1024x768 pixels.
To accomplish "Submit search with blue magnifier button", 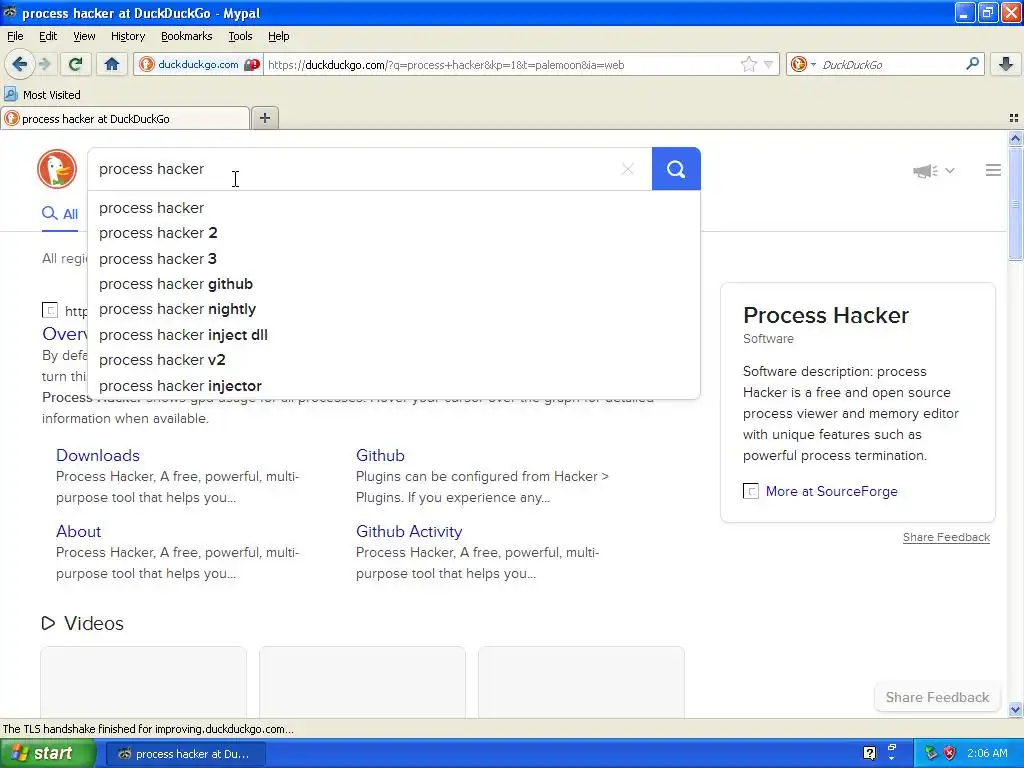I will [676, 169].
